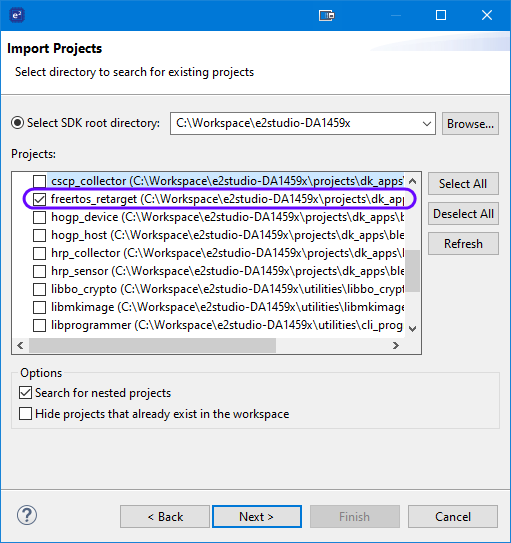Click the e2 studio app icon
This screenshot has height=543, width=511.
click(x=17, y=16)
